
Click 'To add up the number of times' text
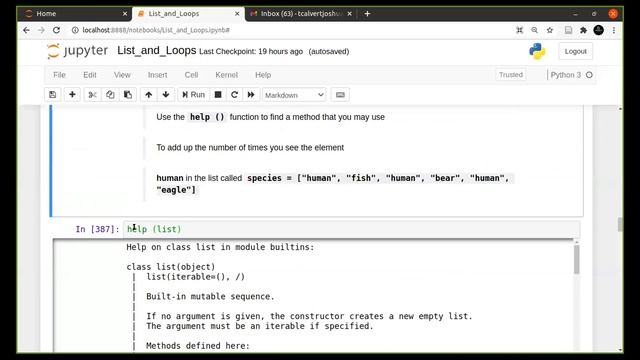(250, 147)
